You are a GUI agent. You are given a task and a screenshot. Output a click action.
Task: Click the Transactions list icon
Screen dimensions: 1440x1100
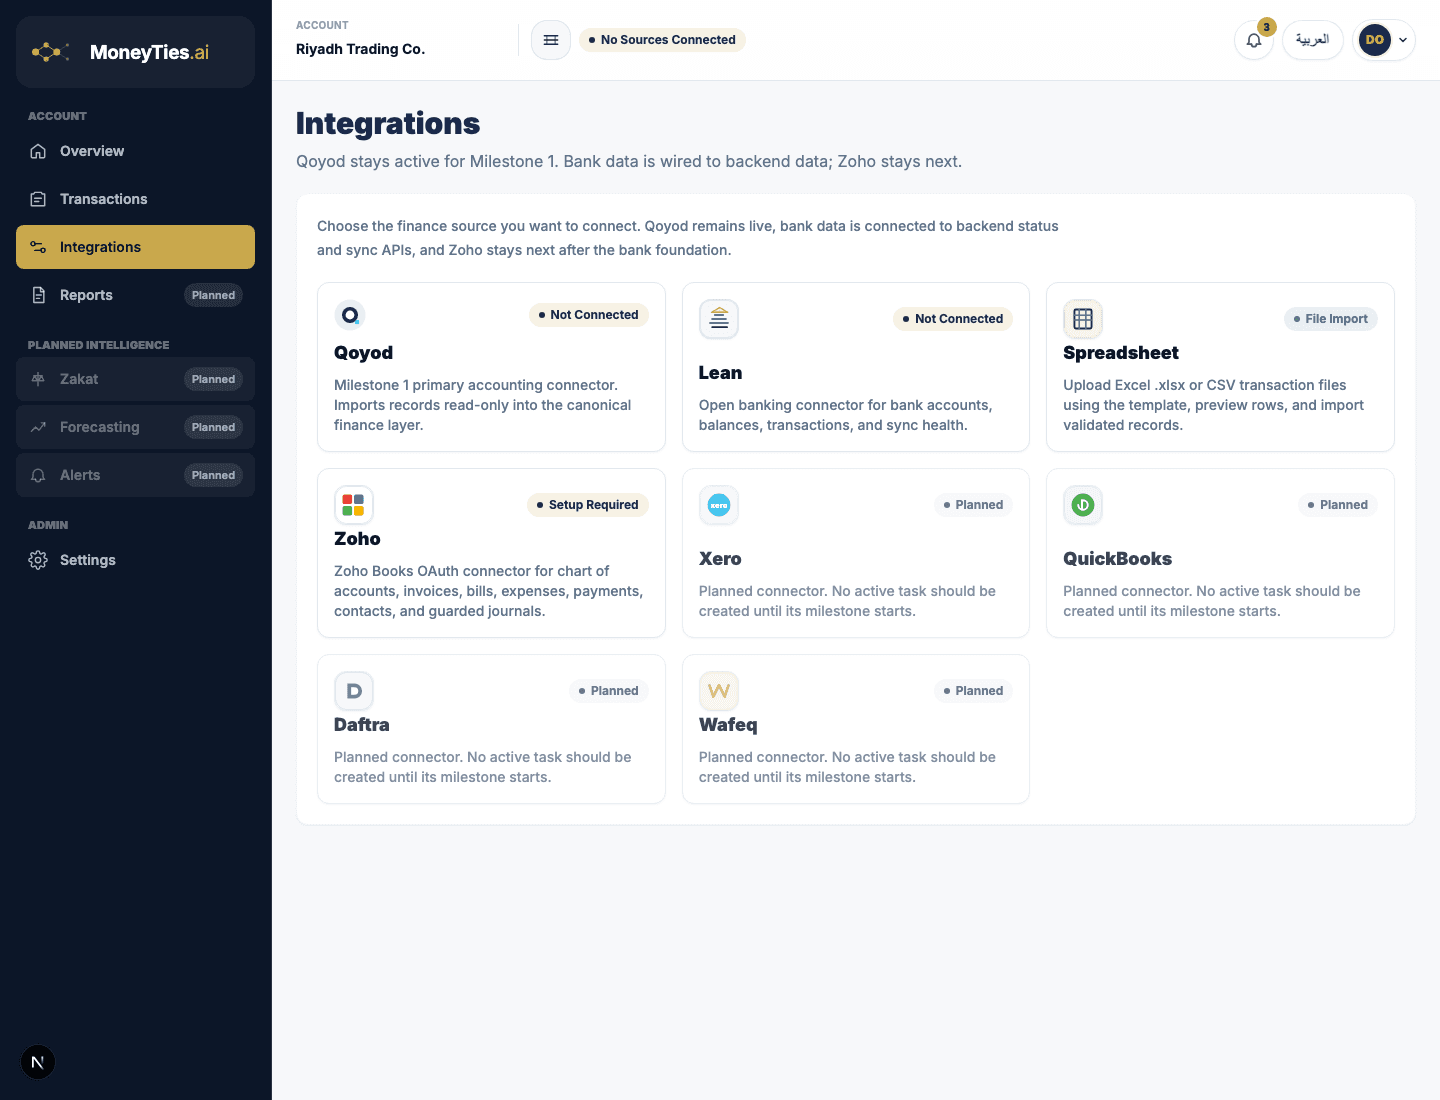coord(38,199)
